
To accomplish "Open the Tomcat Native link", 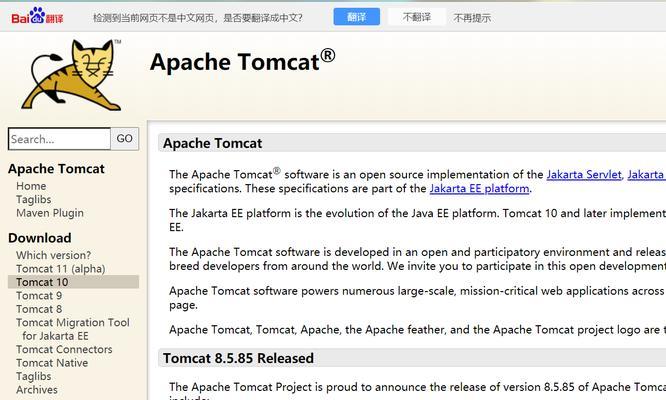I will [52, 363].
